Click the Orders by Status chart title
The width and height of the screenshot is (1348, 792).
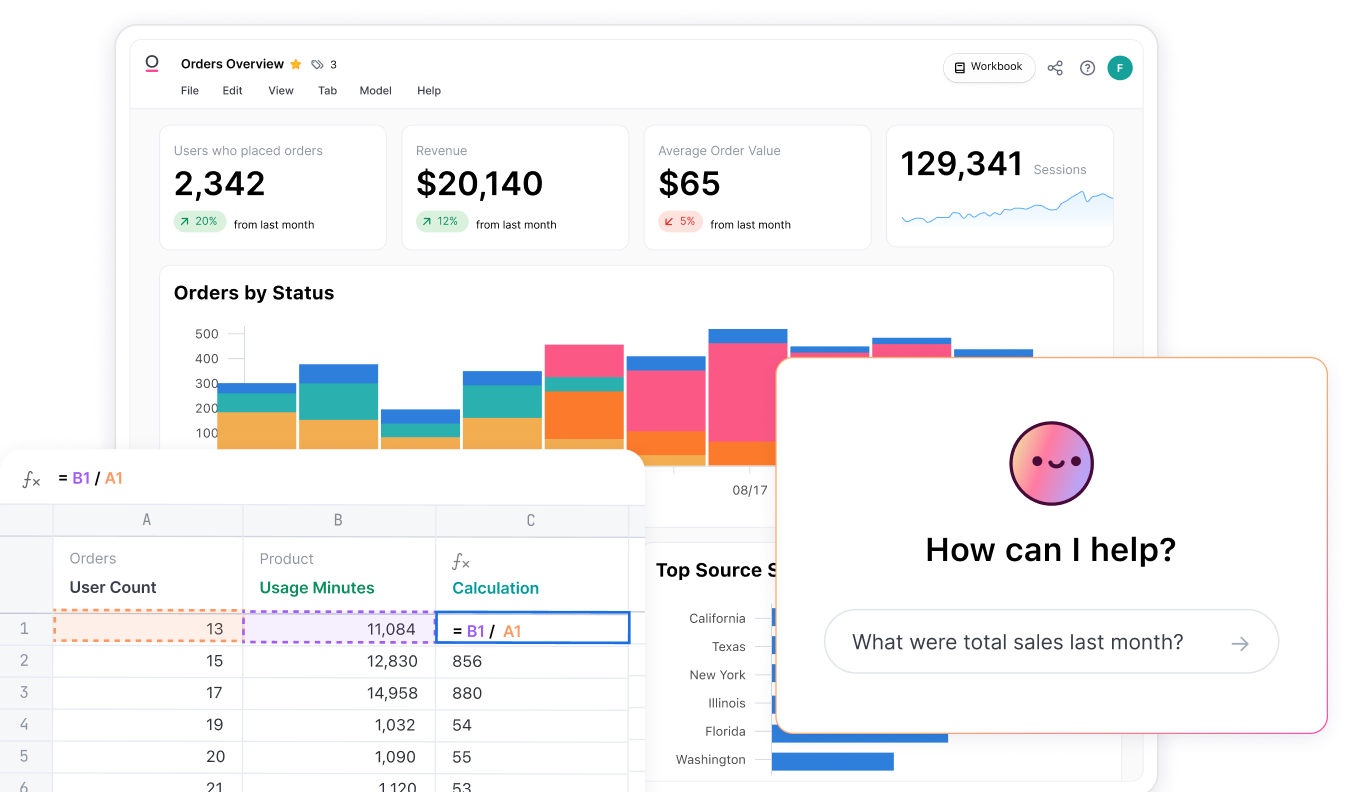pyautogui.click(x=253, y=293)
